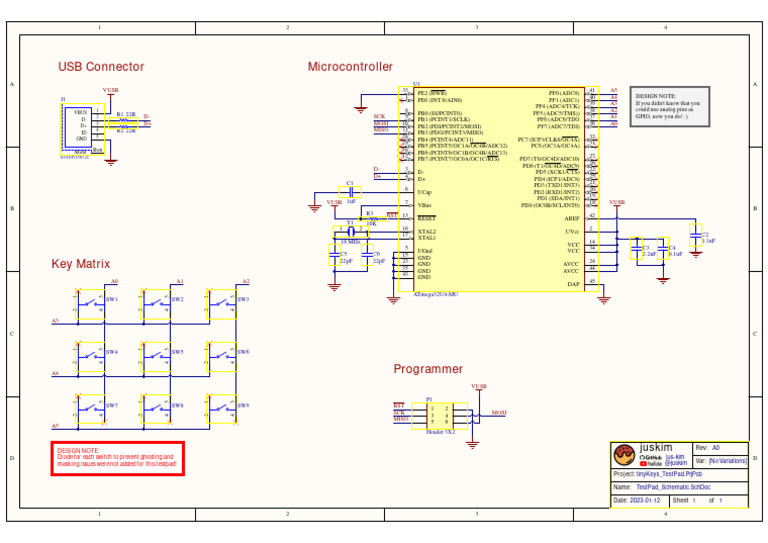Select the SW5 switch in key matrix
The image size is (768, 543).
pos(156,356)
